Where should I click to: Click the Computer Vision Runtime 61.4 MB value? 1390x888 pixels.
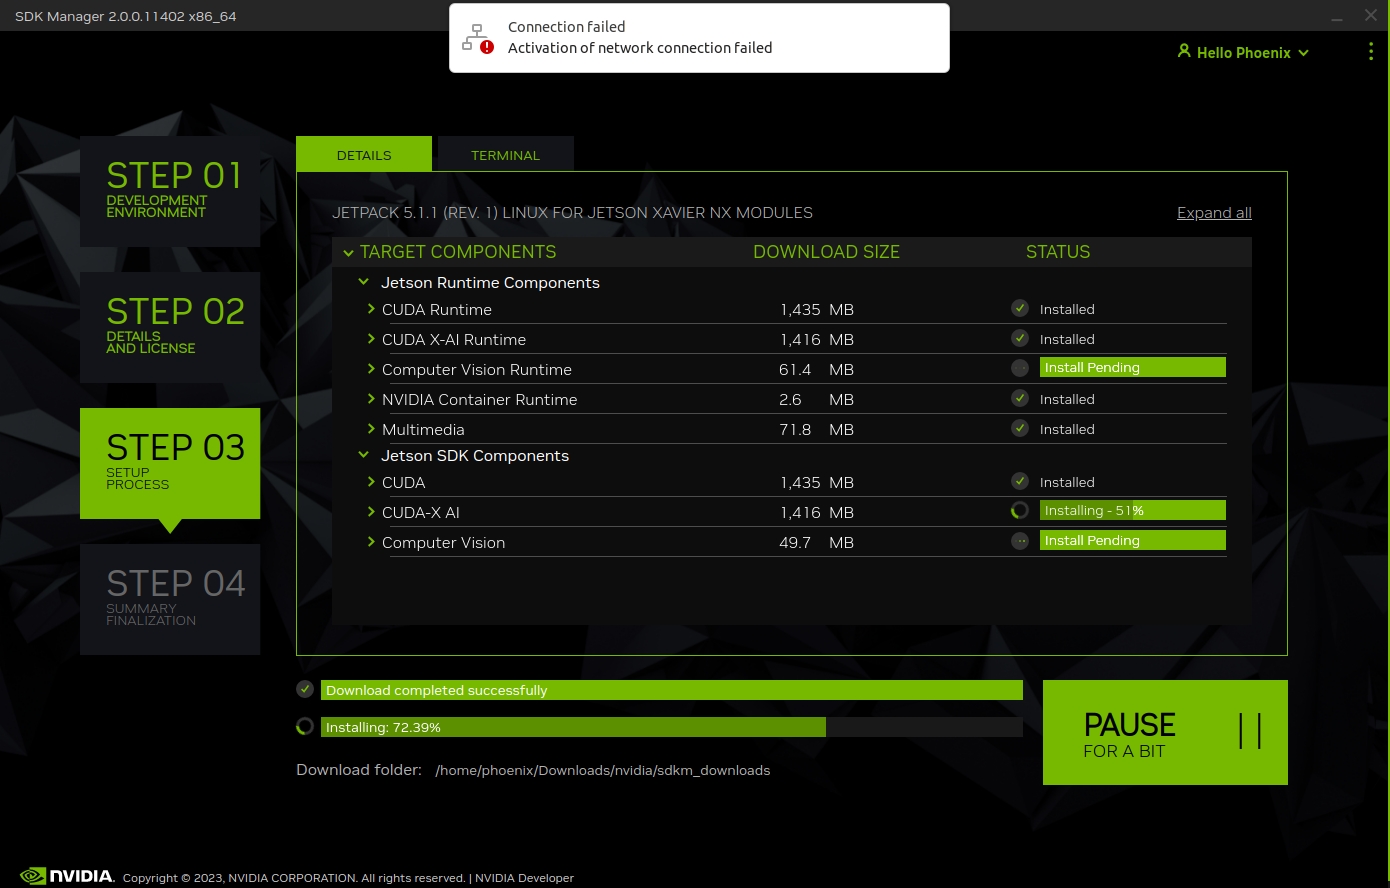(x=816, y=369)
